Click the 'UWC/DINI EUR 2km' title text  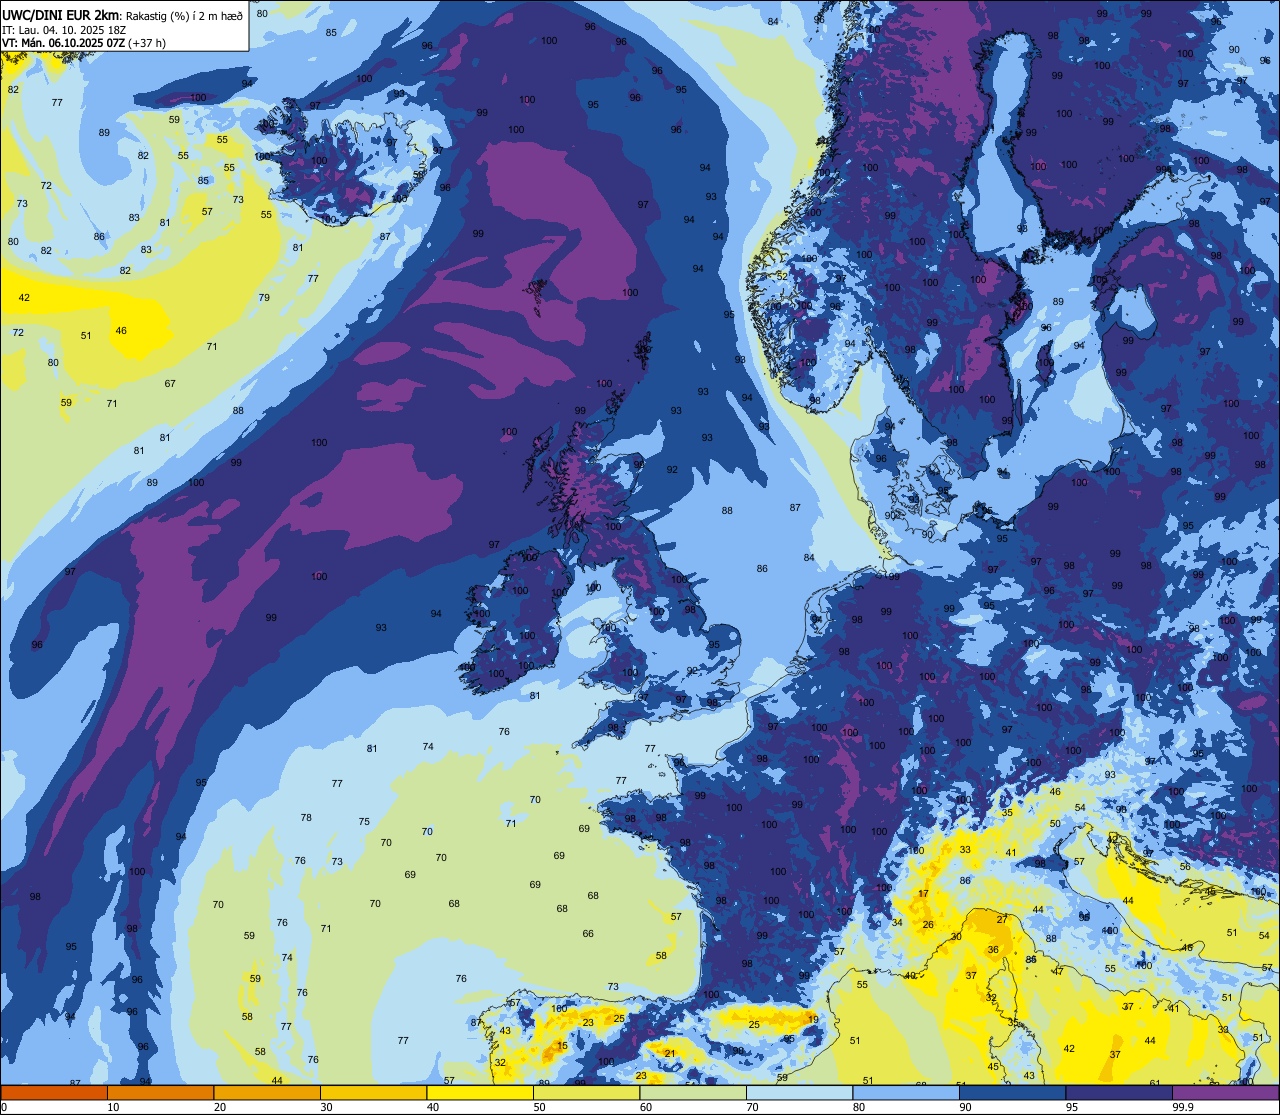coord(60,14)
